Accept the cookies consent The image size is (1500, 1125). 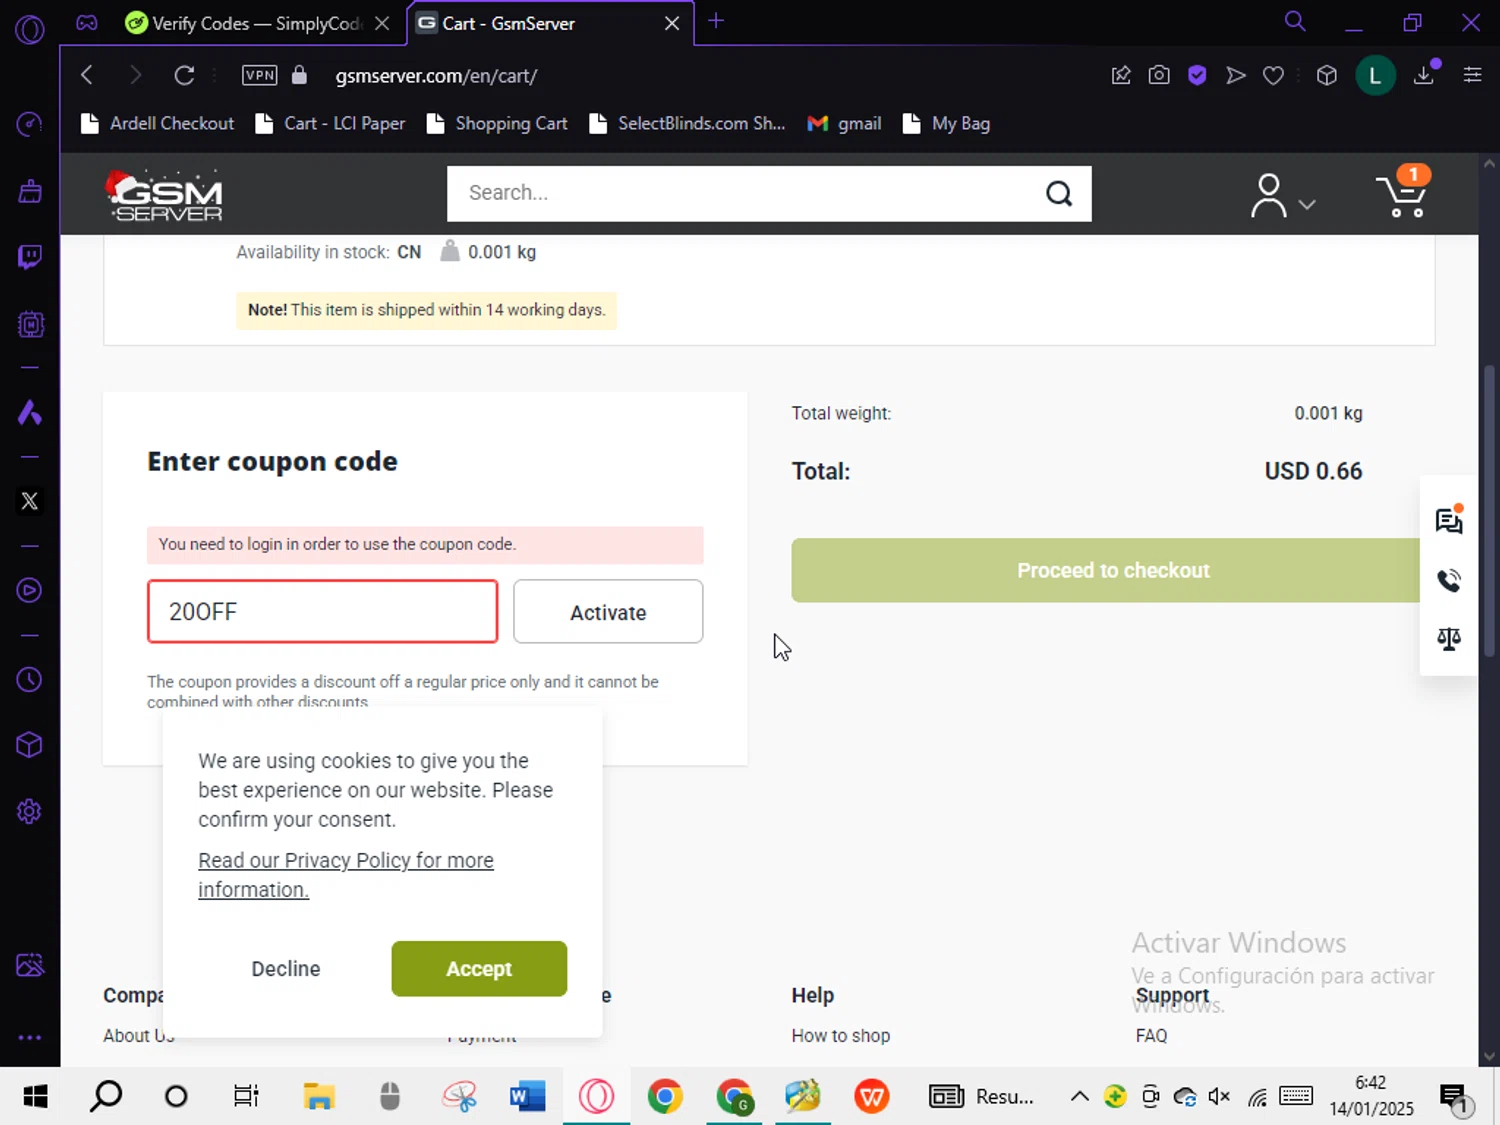pos(479,968)
